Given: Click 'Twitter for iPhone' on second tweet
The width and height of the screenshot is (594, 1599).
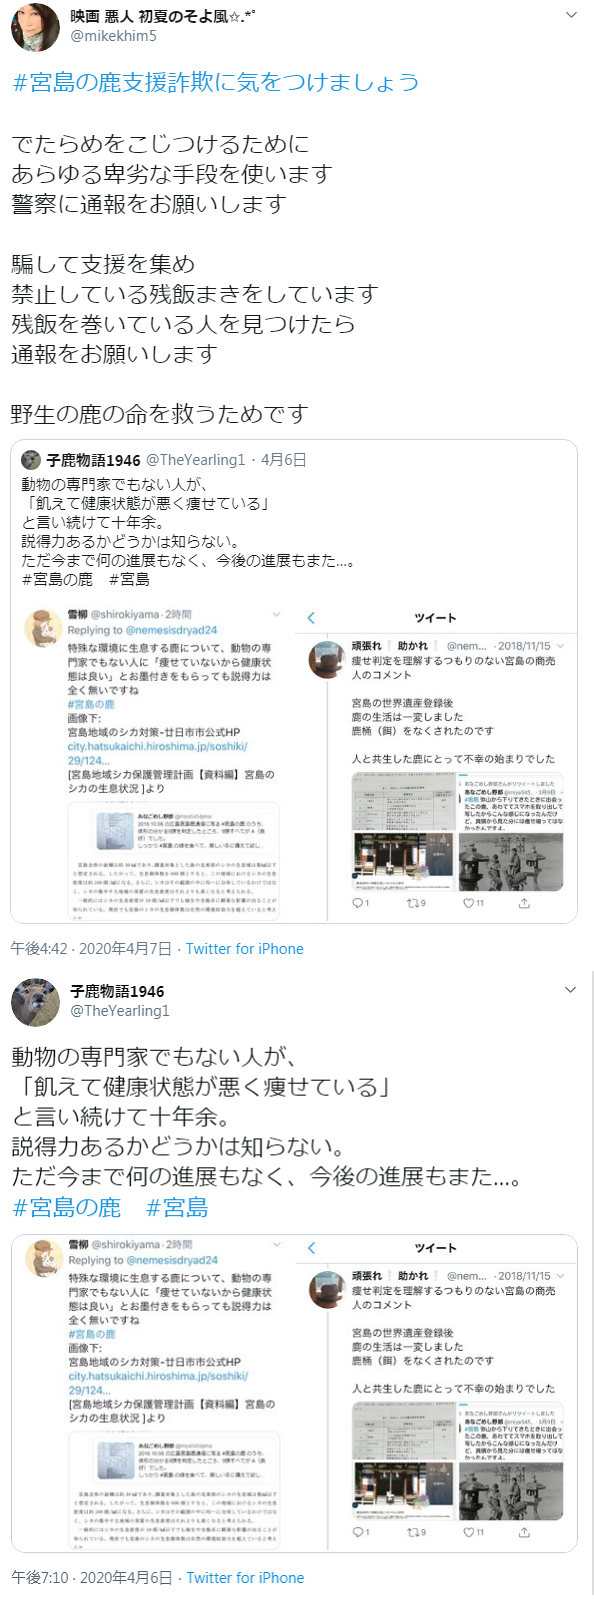Looking at the screenshot, I should click(246, 1578).
